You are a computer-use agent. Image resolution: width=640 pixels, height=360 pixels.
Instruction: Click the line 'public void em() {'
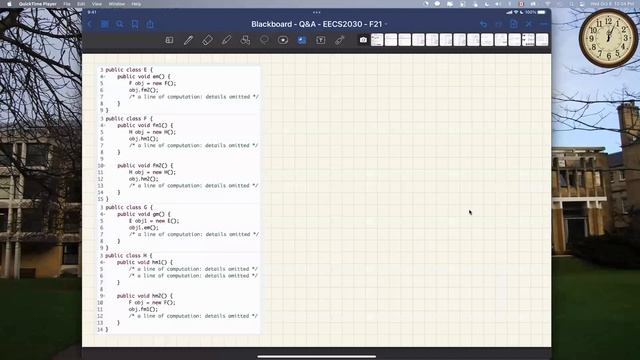point(144,76)
